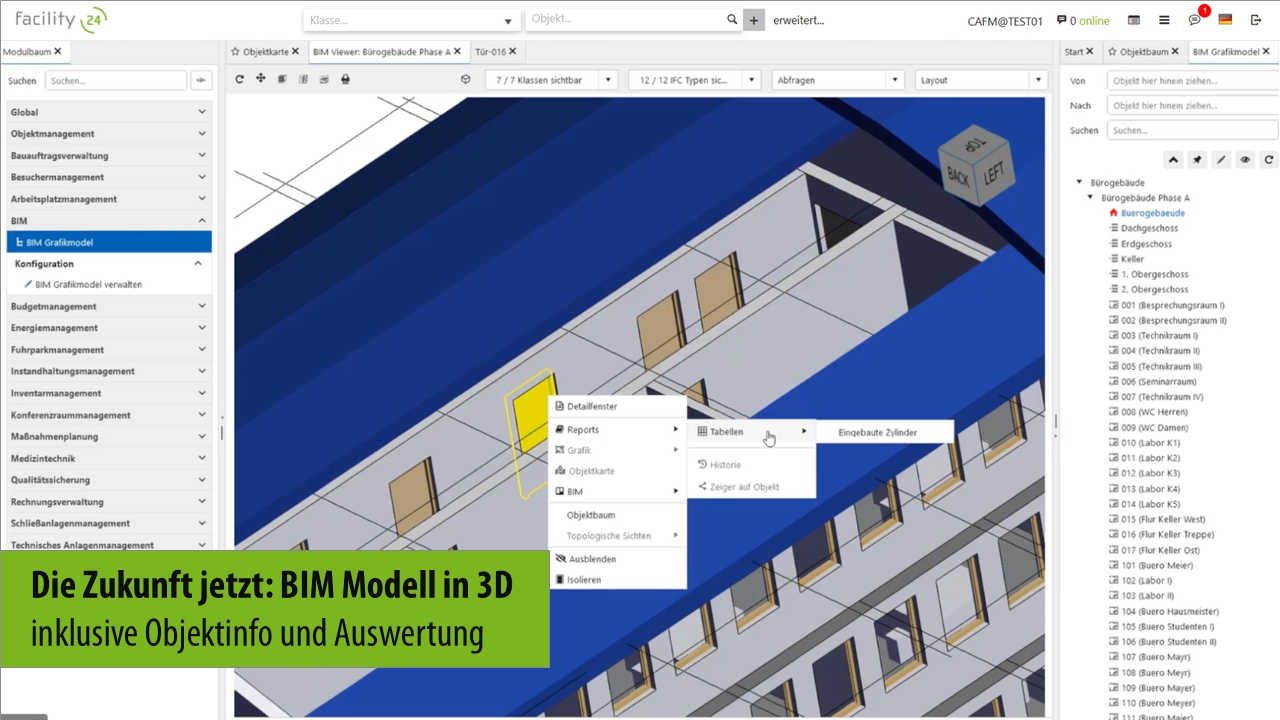Open the hamburger menu icon in the header
Image resolution: width=1280 pixels, height=720 pixels.
pos(1164,20)
